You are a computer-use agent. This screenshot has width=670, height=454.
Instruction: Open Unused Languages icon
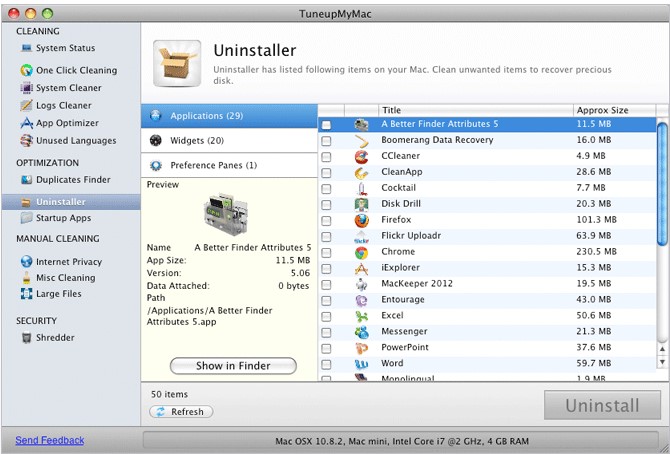pyautogui.click(x=26, y=141)
